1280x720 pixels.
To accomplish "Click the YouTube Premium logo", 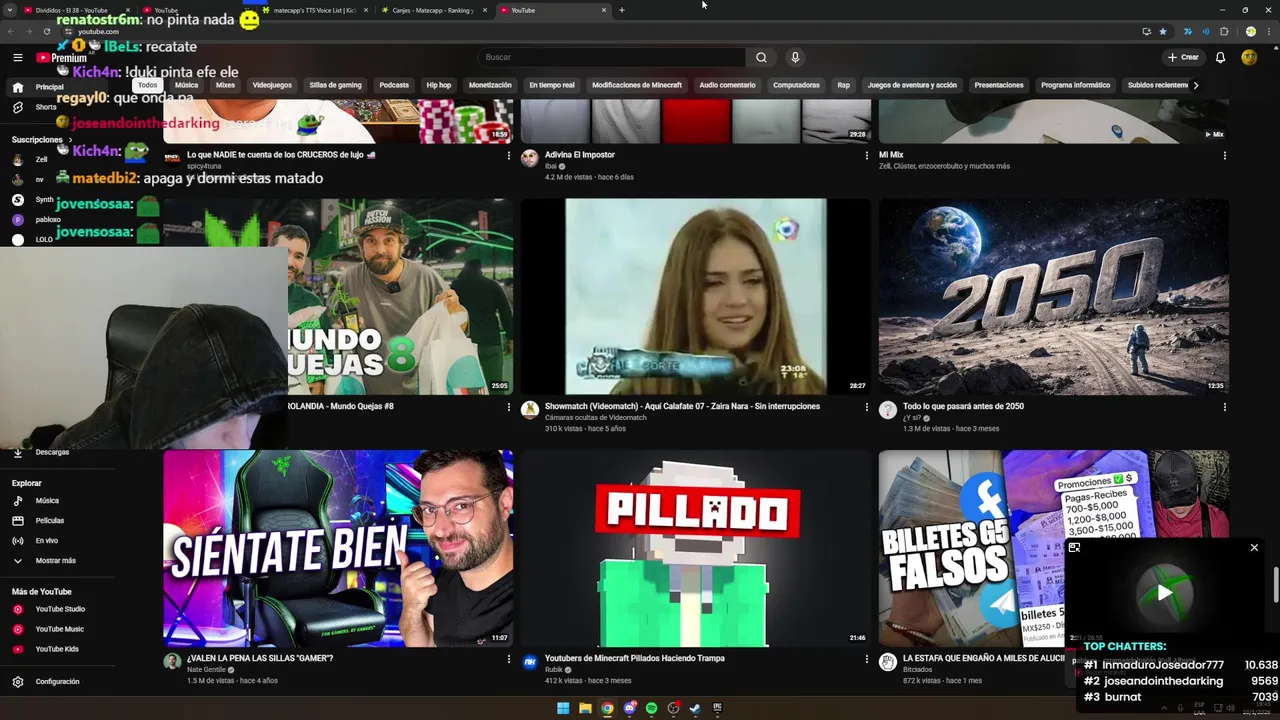I will 61,58.
